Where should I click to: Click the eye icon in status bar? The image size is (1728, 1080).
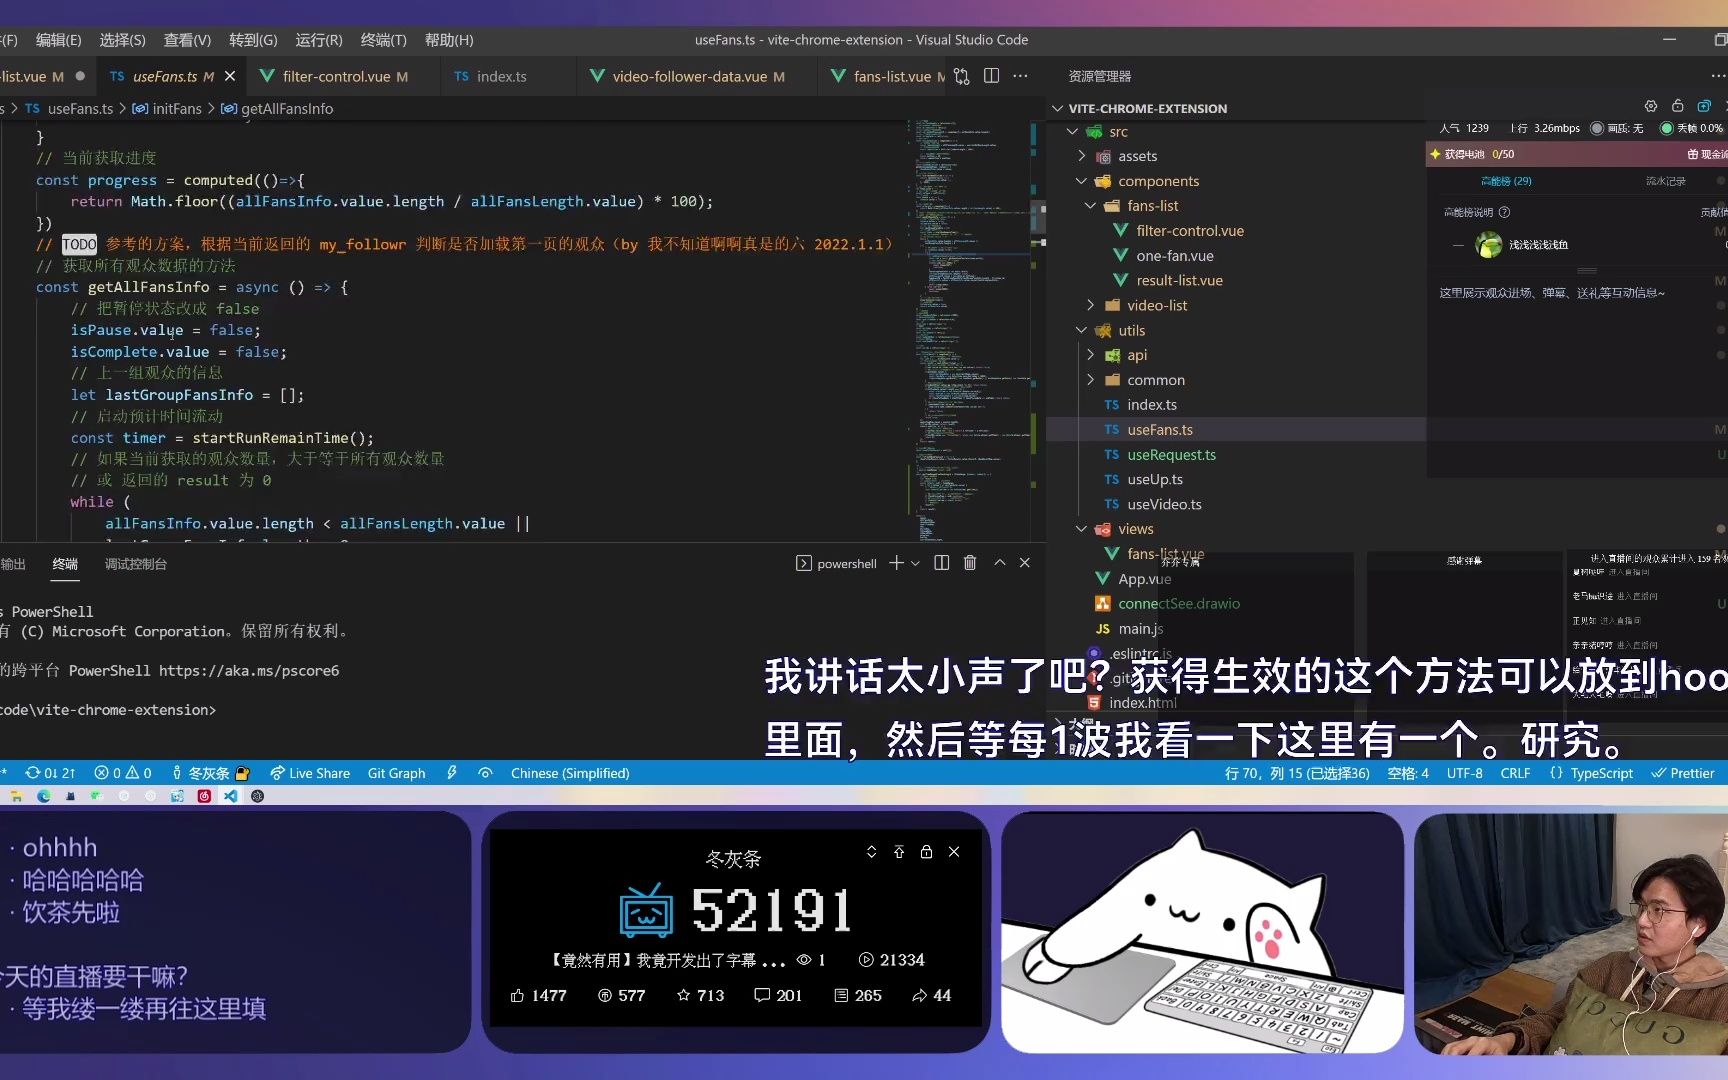point(485,773)
